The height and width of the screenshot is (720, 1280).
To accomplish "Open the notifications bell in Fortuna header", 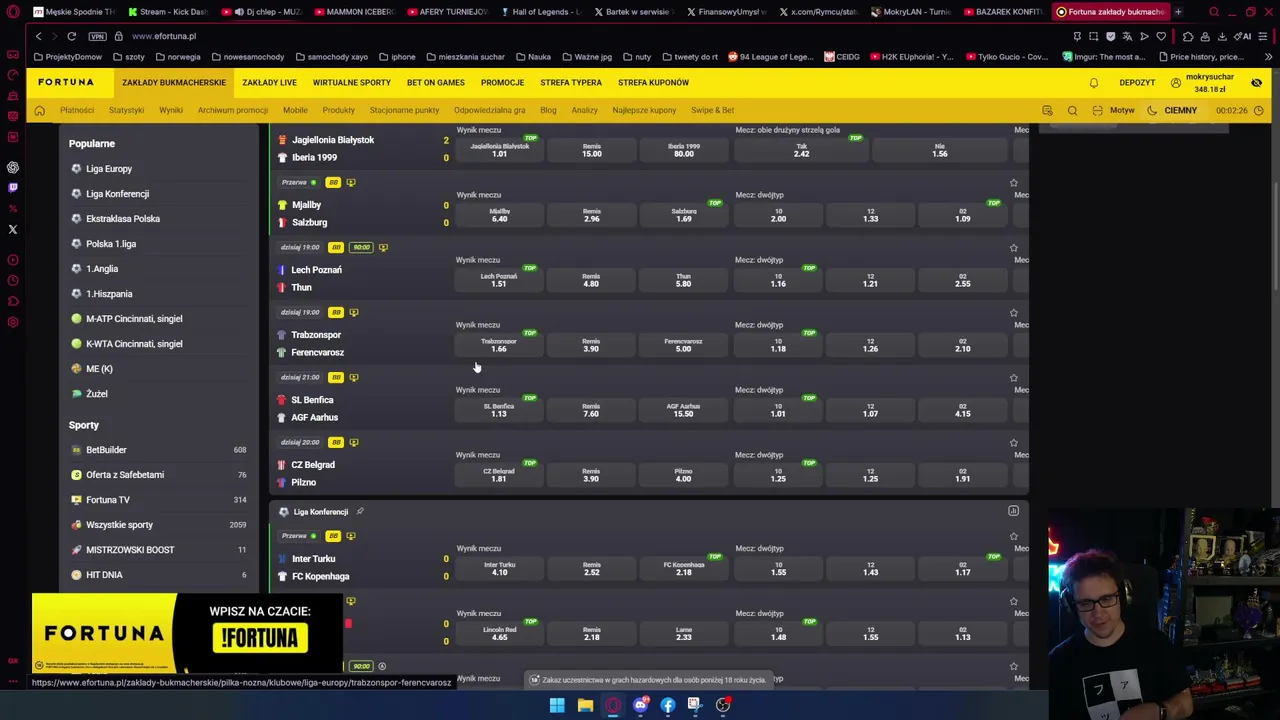I will [1094, 83].
